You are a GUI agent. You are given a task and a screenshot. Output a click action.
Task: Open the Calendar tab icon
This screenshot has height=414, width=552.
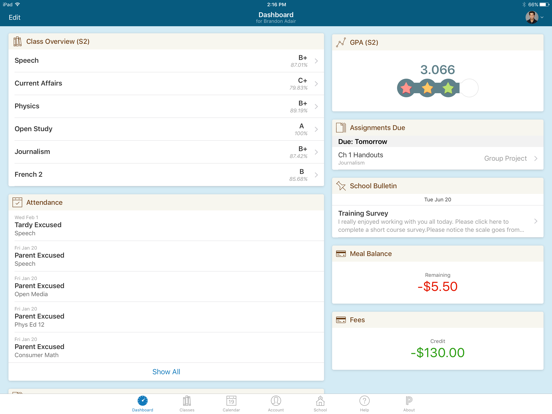coord(231,401)
